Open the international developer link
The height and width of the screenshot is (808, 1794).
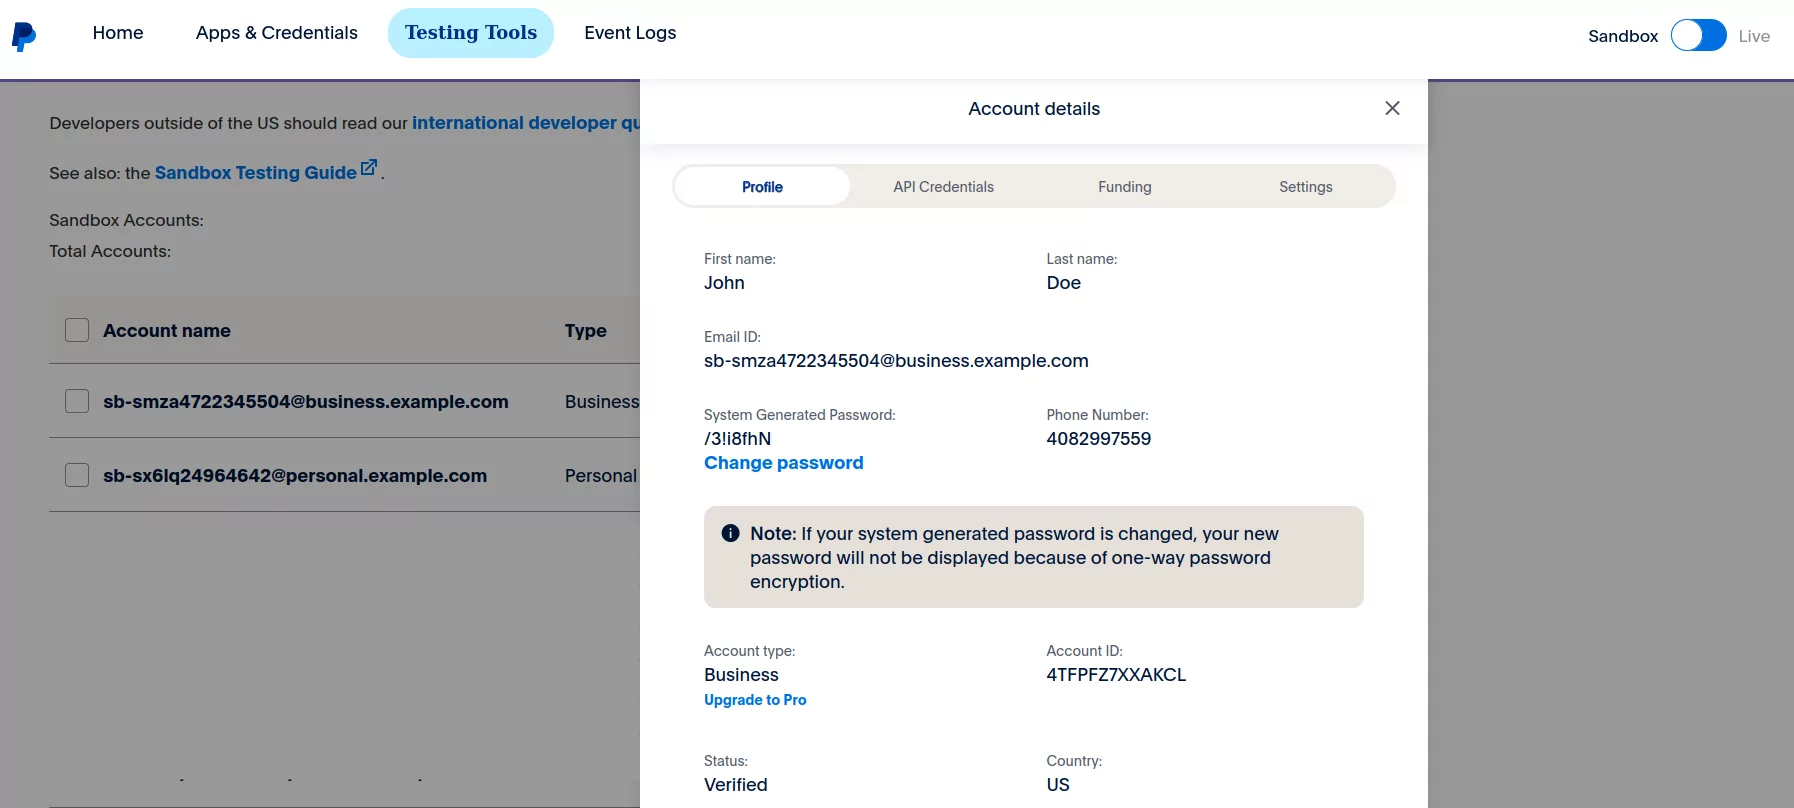coord(526,123)
